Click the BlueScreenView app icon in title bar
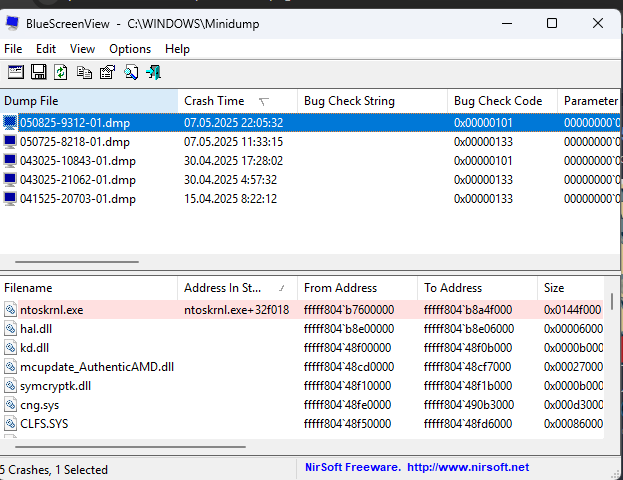Image resolution: width=623 pixels, height=480 pixels. tap(13, 23)
